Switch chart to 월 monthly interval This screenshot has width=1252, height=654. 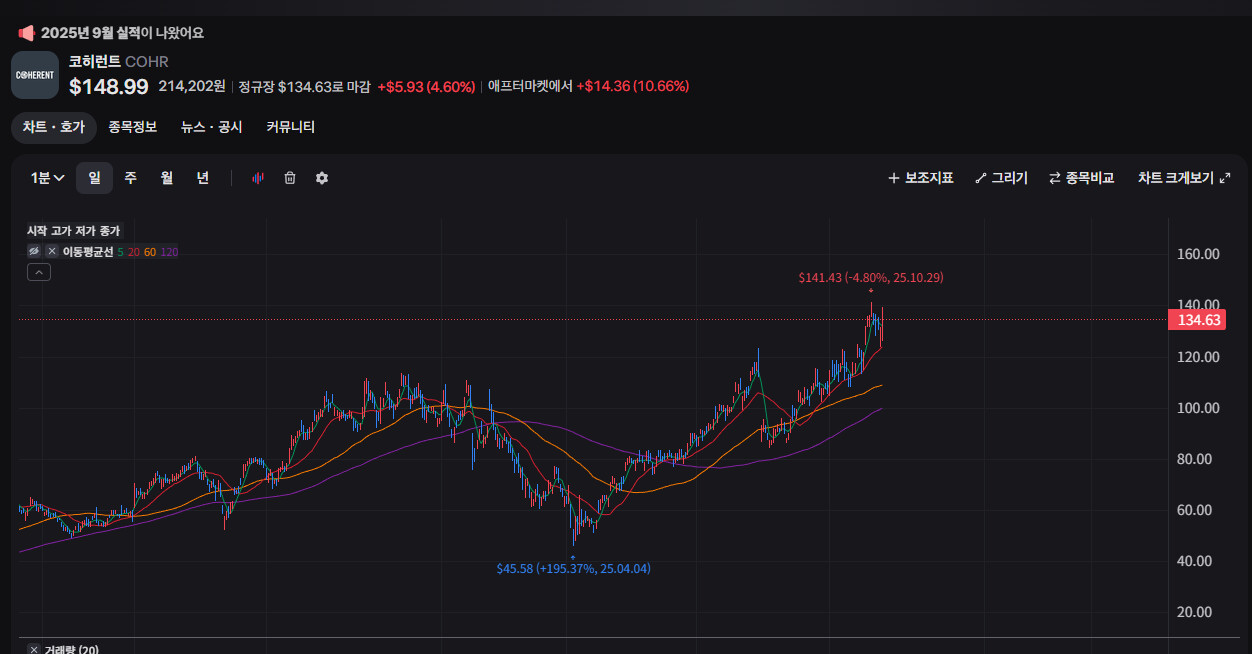[166, 178]
